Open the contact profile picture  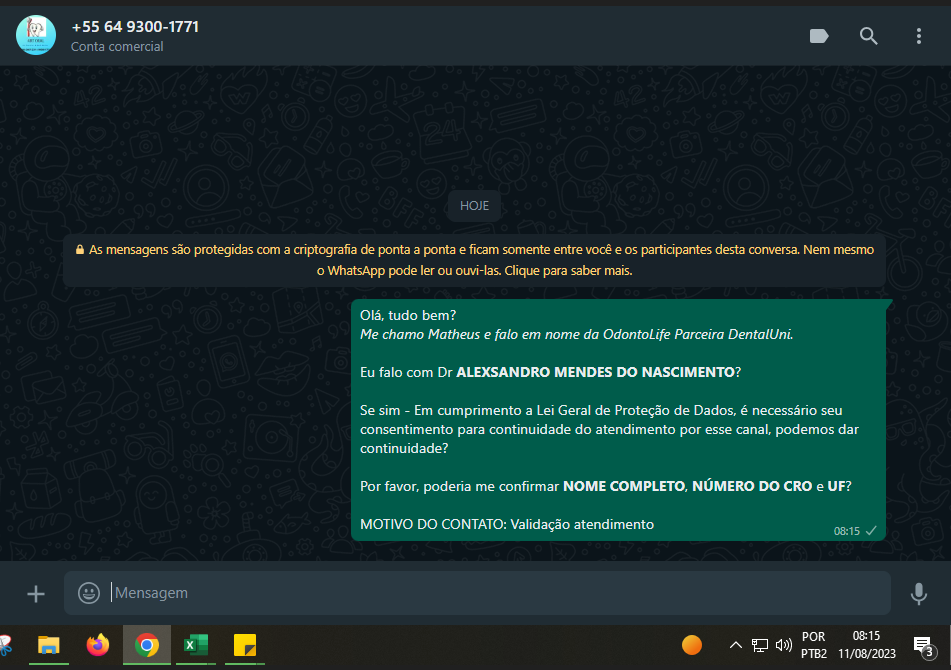36,35
